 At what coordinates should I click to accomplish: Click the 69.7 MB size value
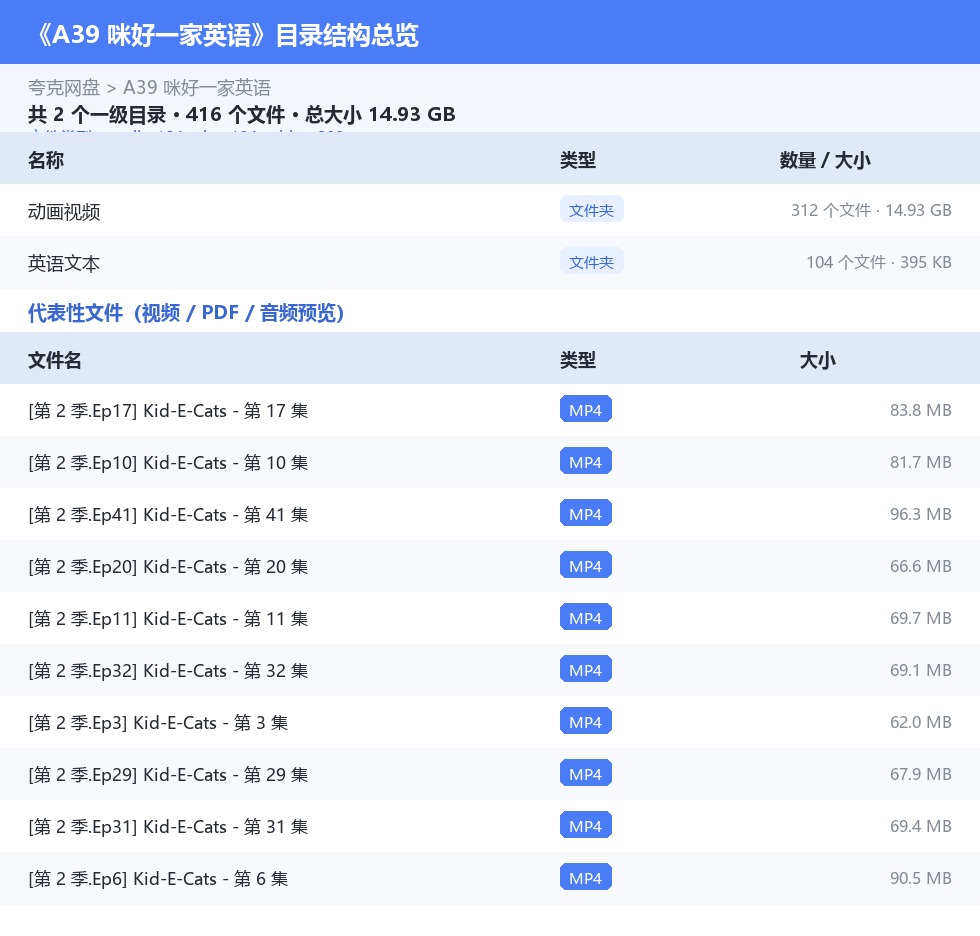coord(921,617)
